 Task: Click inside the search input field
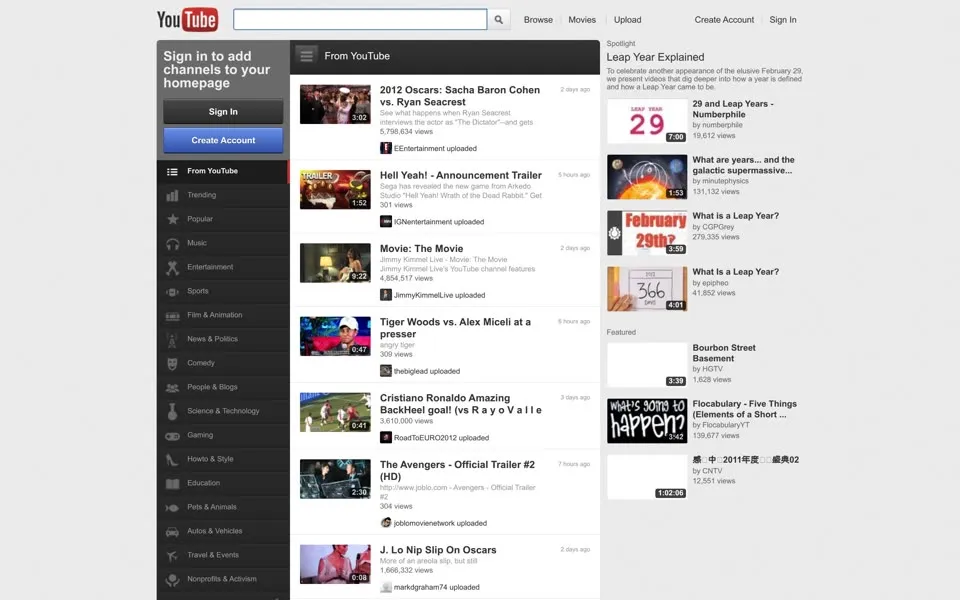pos(360,20)
